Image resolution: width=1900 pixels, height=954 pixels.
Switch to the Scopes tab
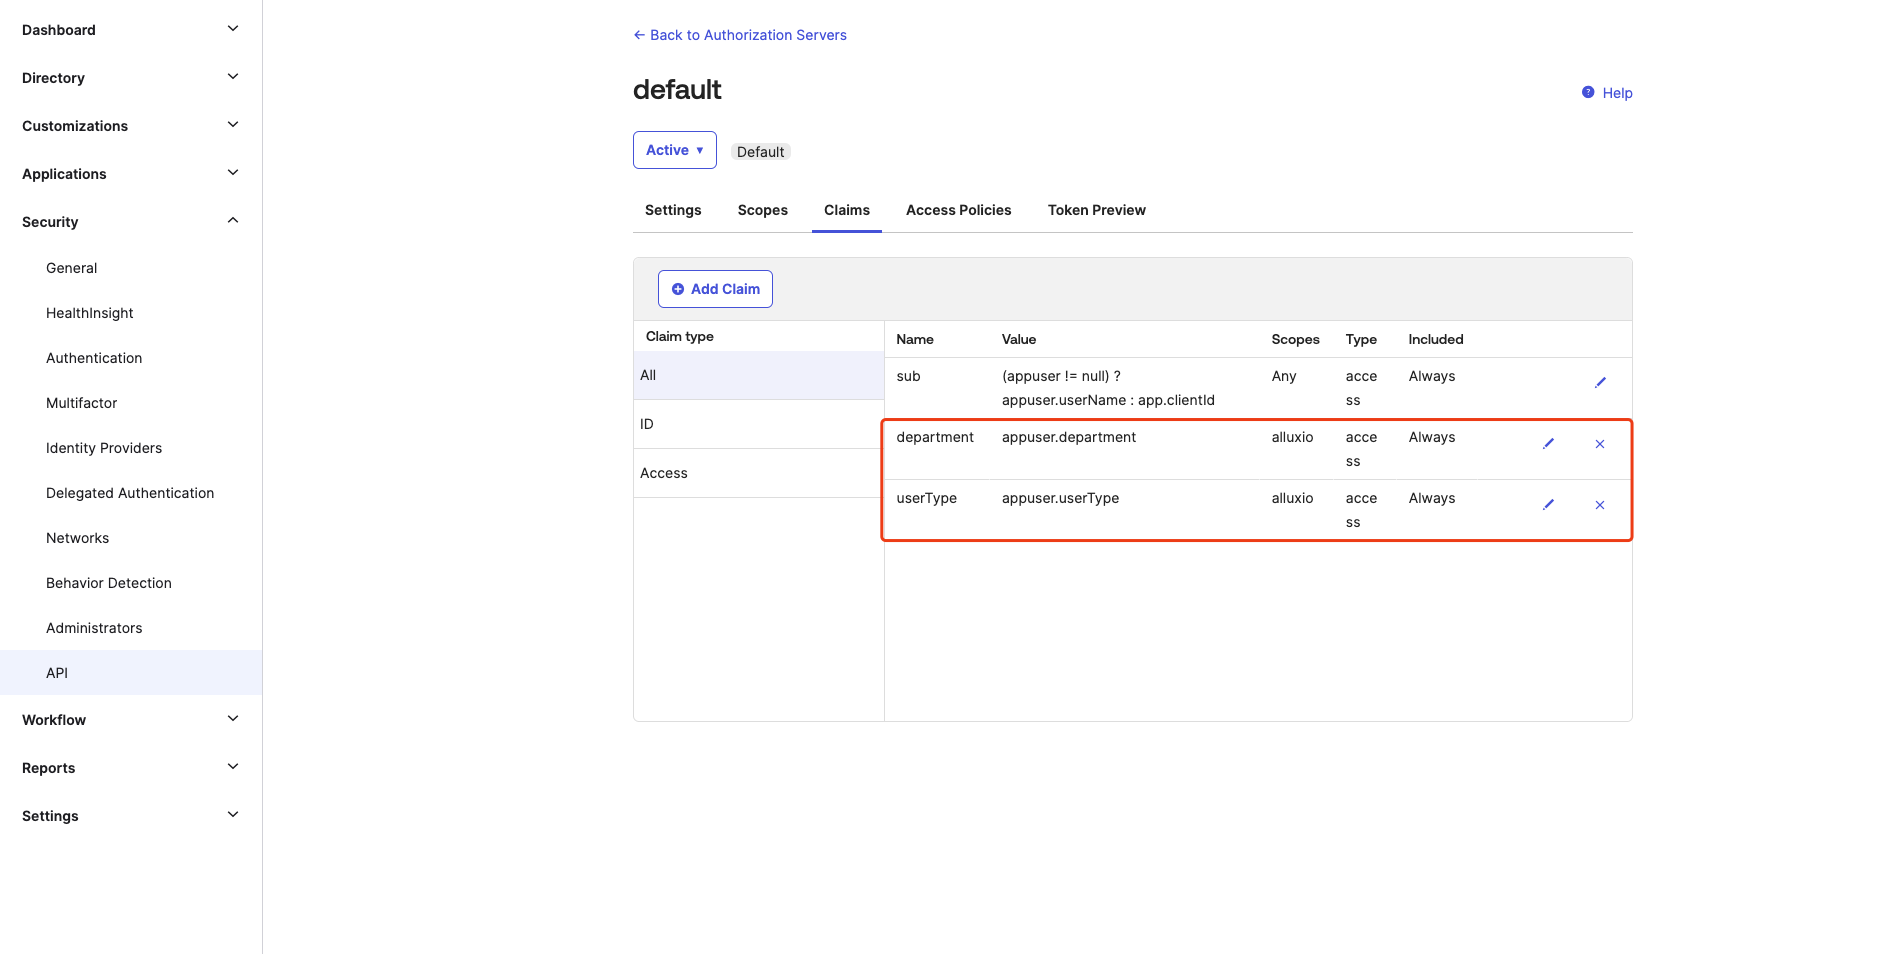tap(762, 210)
